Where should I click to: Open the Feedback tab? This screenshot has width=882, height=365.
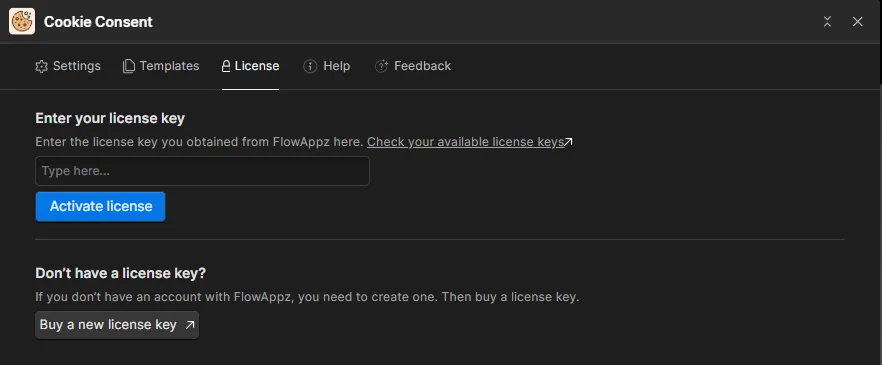click(413, 66)
